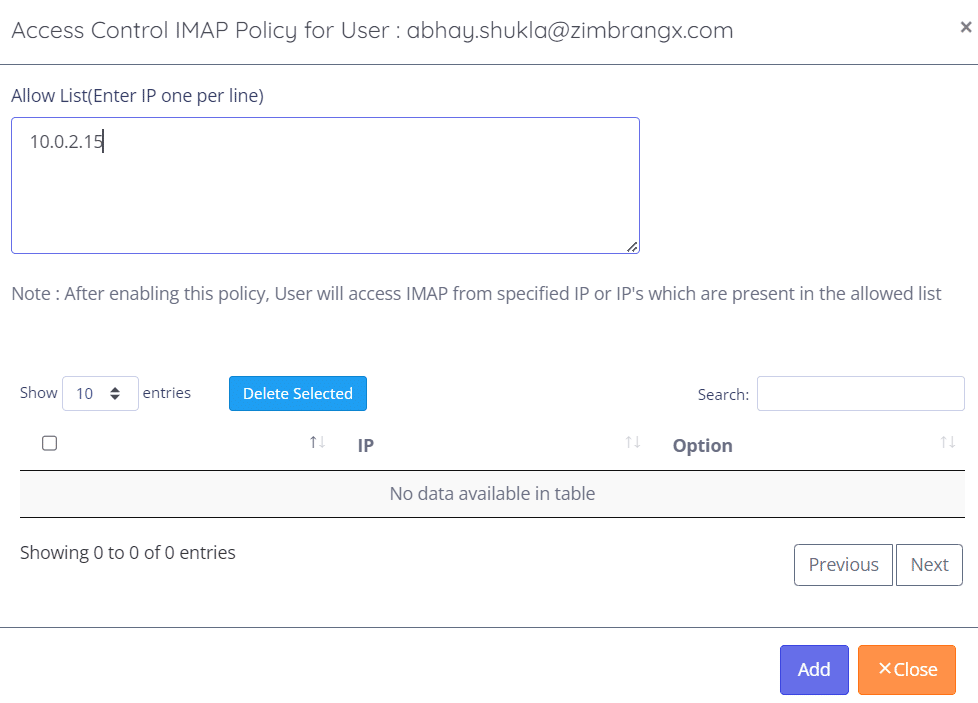The image size is (978, 703).
Task: Click the orange Close button
Action: click(x=906, y=670)
